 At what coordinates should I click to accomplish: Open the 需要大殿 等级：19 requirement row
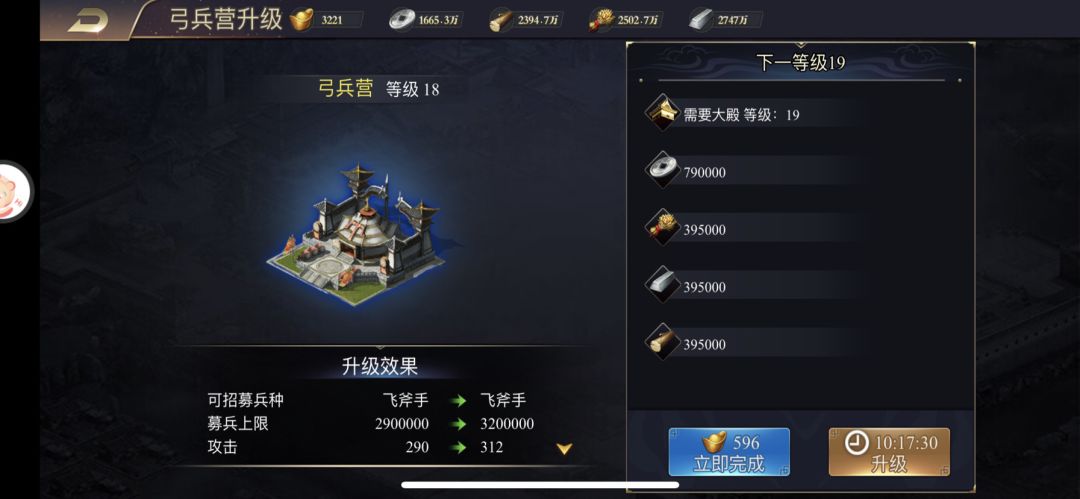(x=751, y=114)
